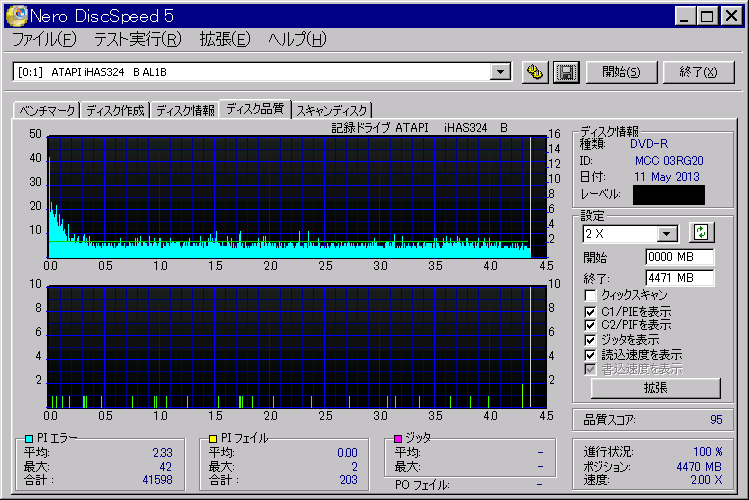The width and height of the screenshot is (749, 500).
Task: Select the ディスク品質 tab
Action: tap(255, 109)
